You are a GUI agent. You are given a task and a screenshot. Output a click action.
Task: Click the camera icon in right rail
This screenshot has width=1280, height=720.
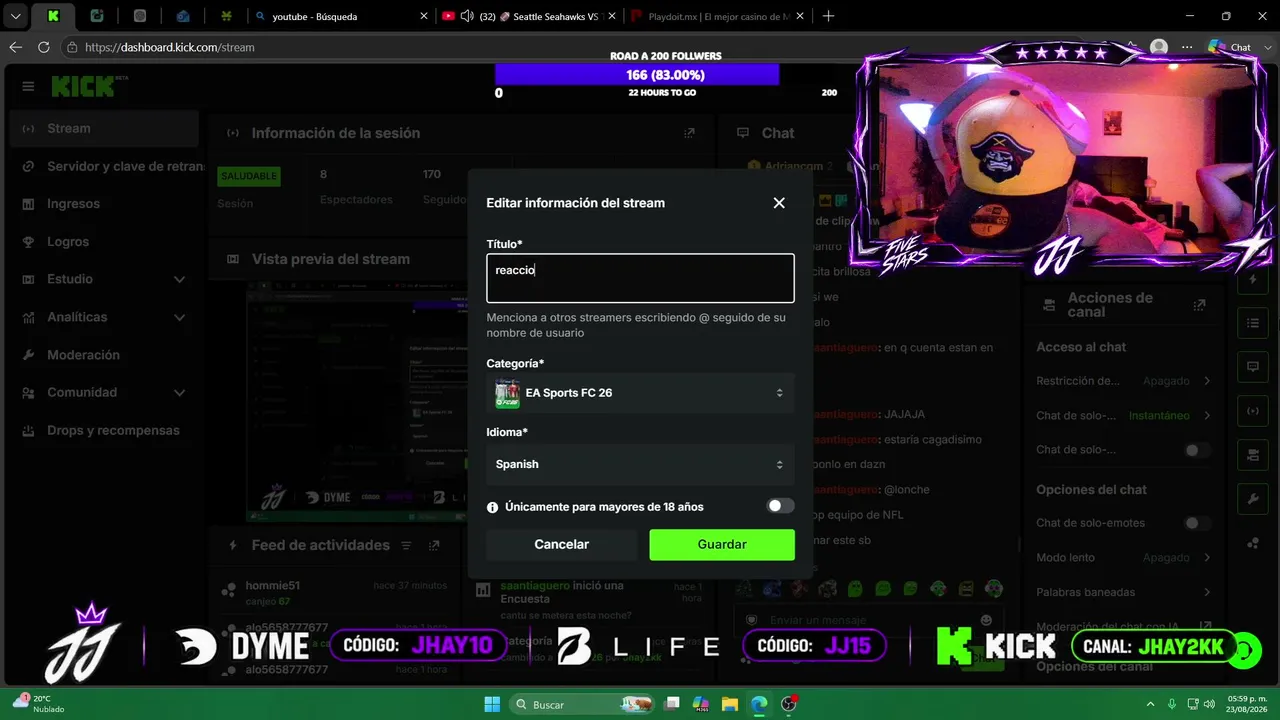[1252, 455]
